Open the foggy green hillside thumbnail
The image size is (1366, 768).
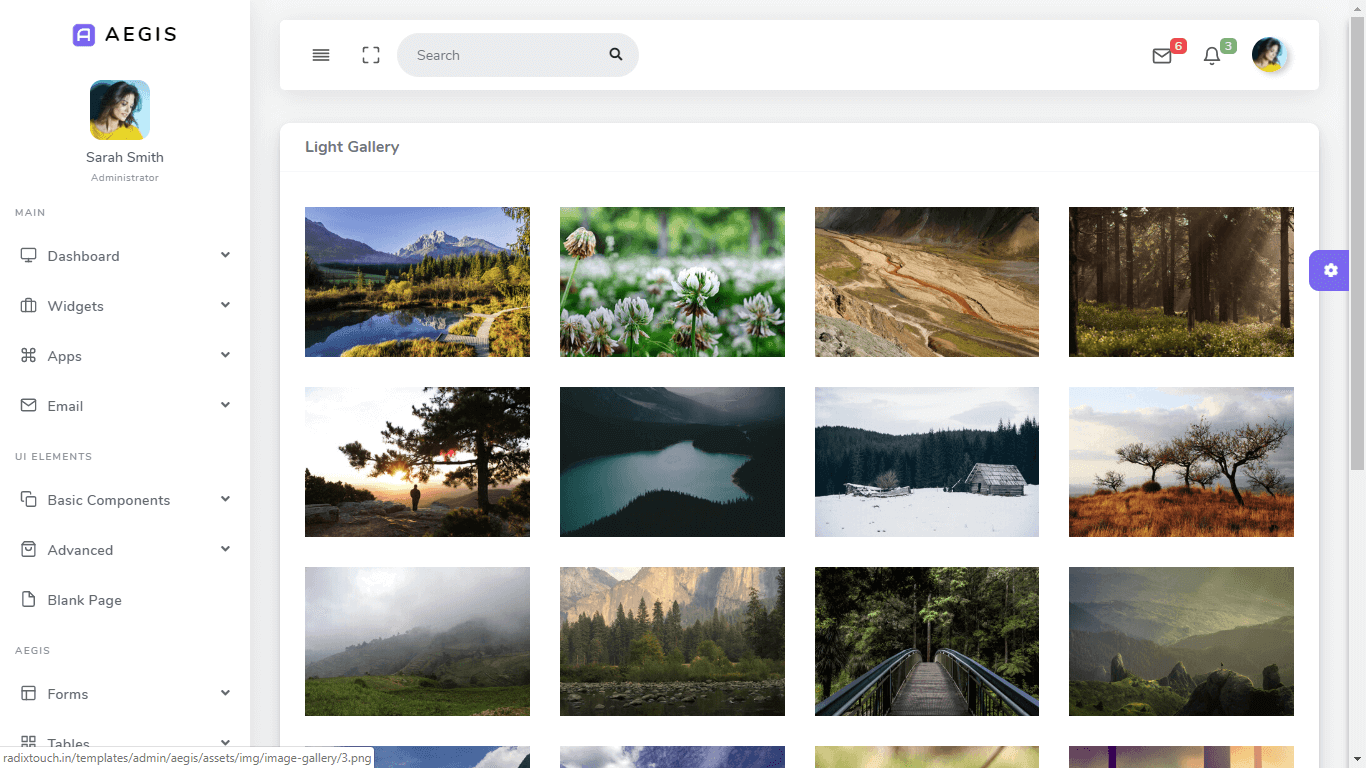[417, 642]
